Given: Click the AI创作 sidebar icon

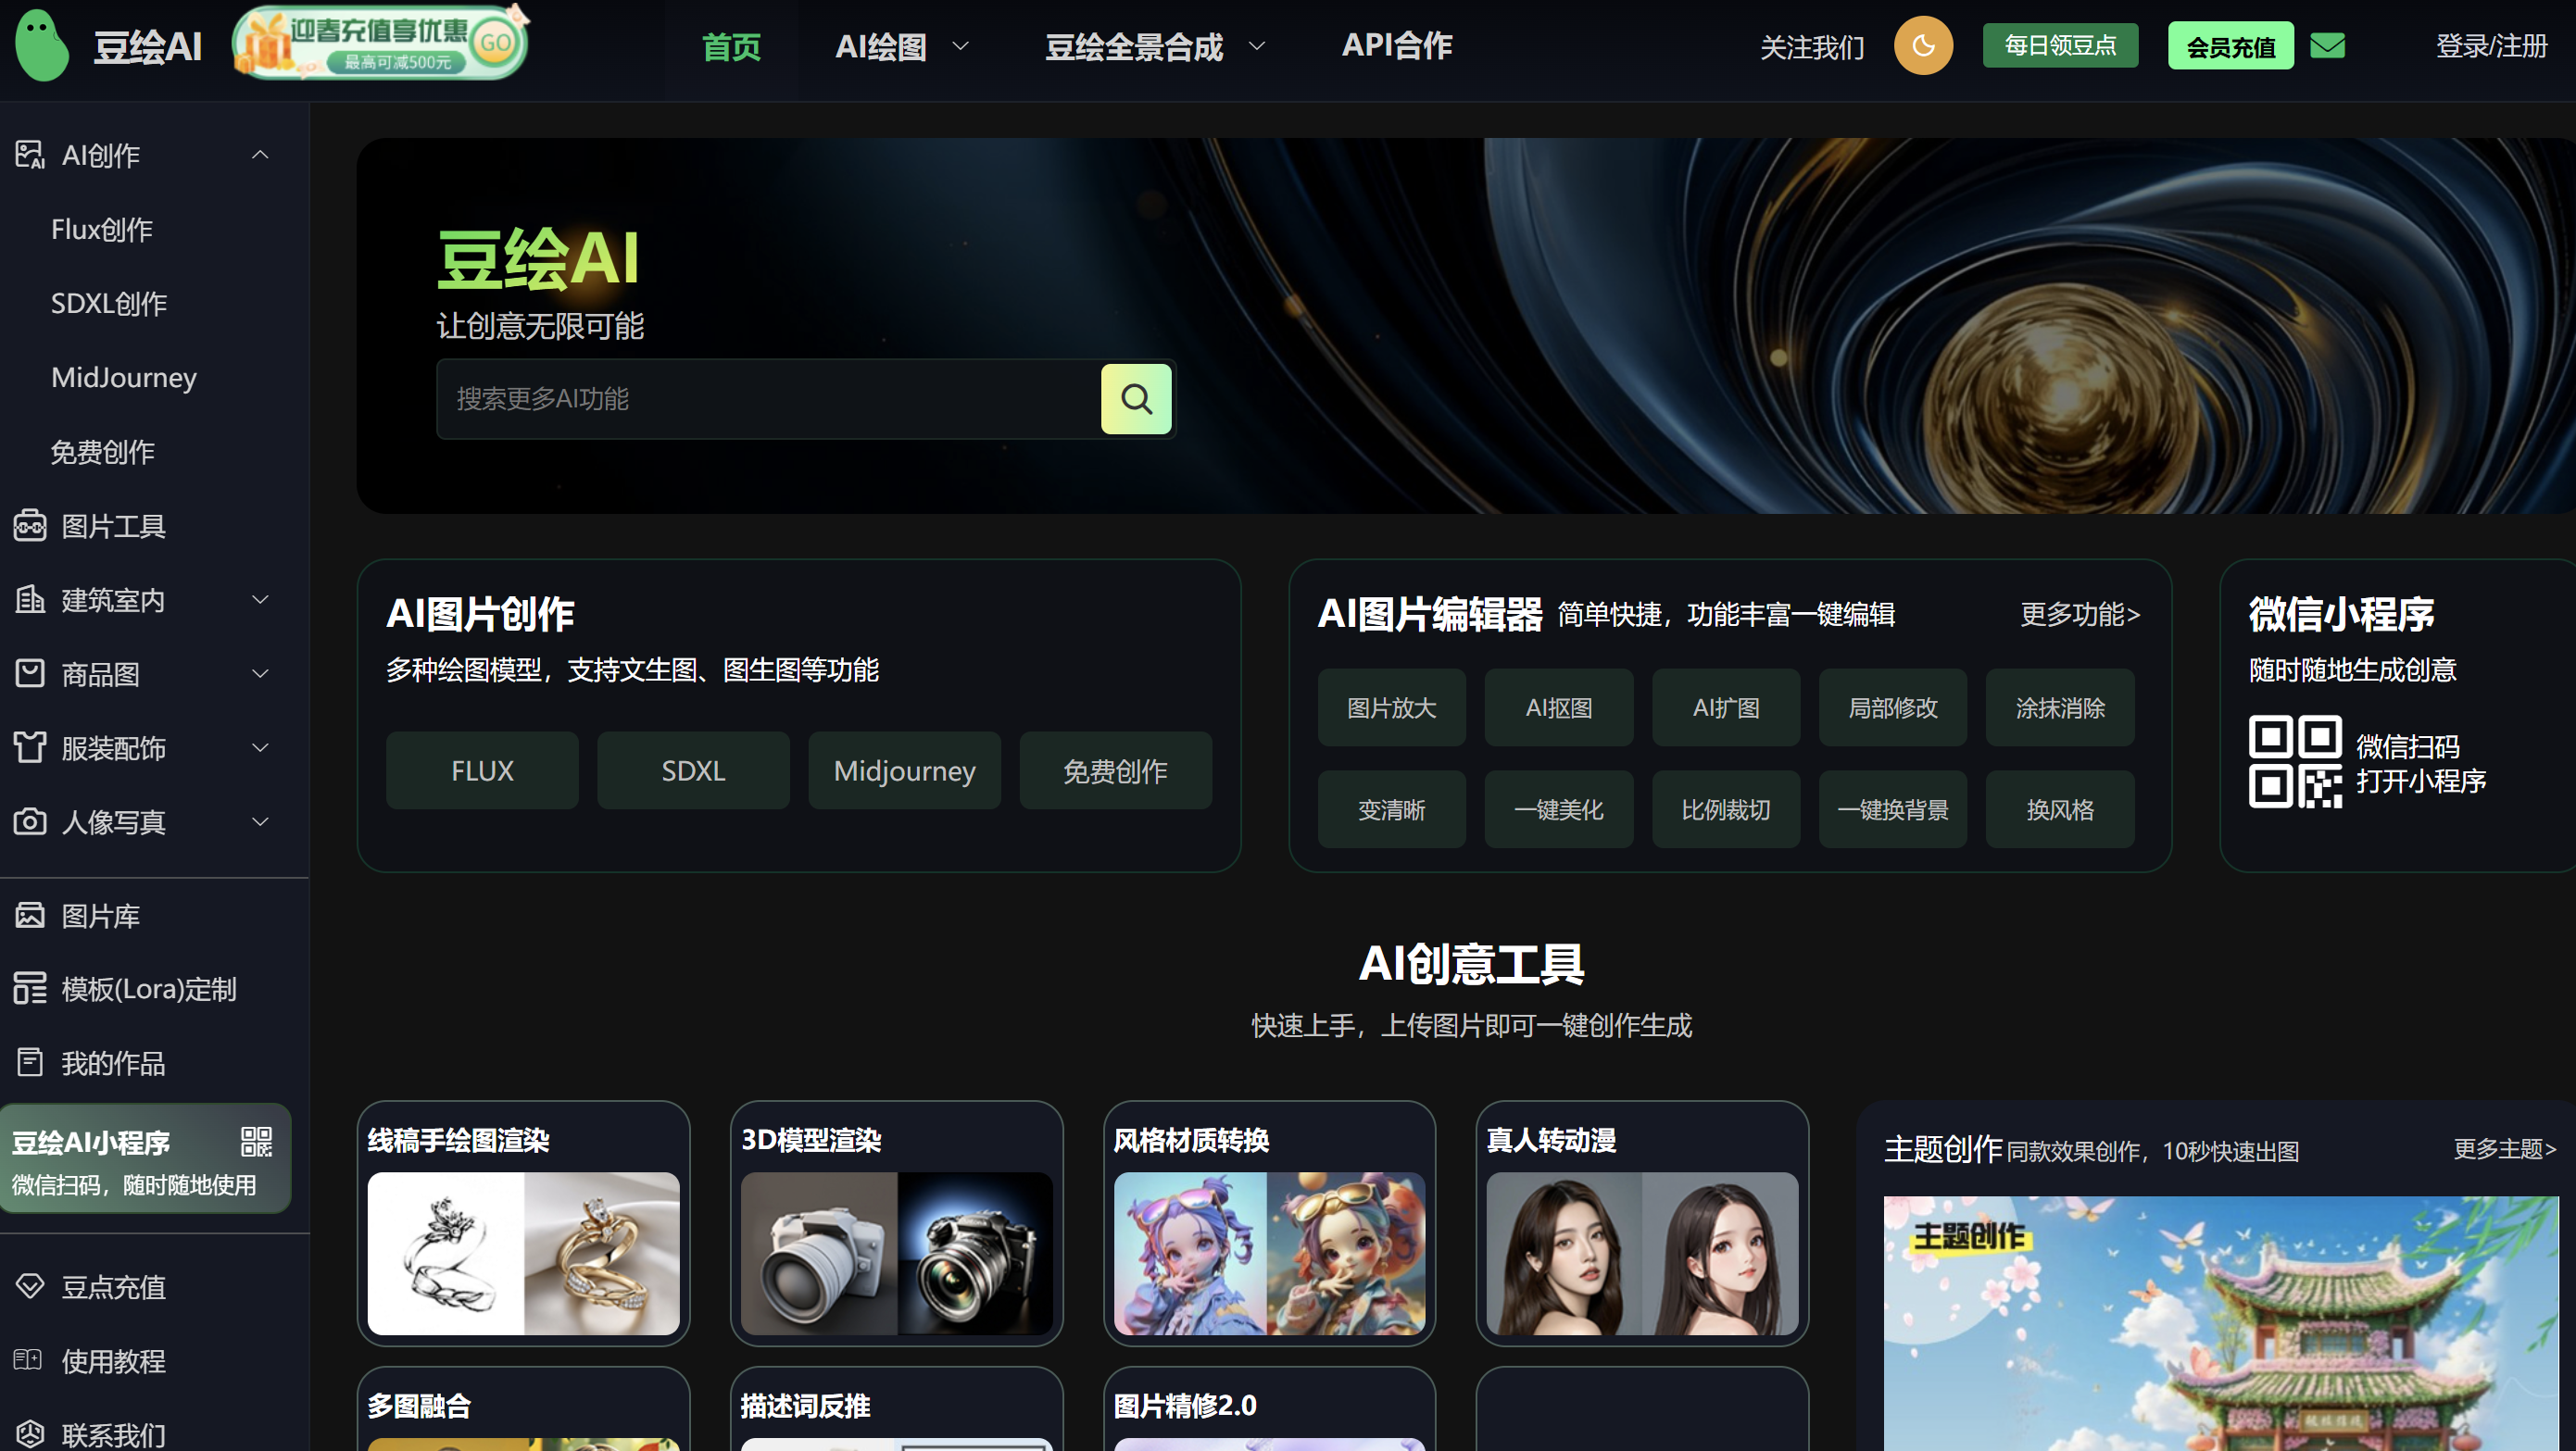Looking at the screenshot, I should click(x=30, y=155).
